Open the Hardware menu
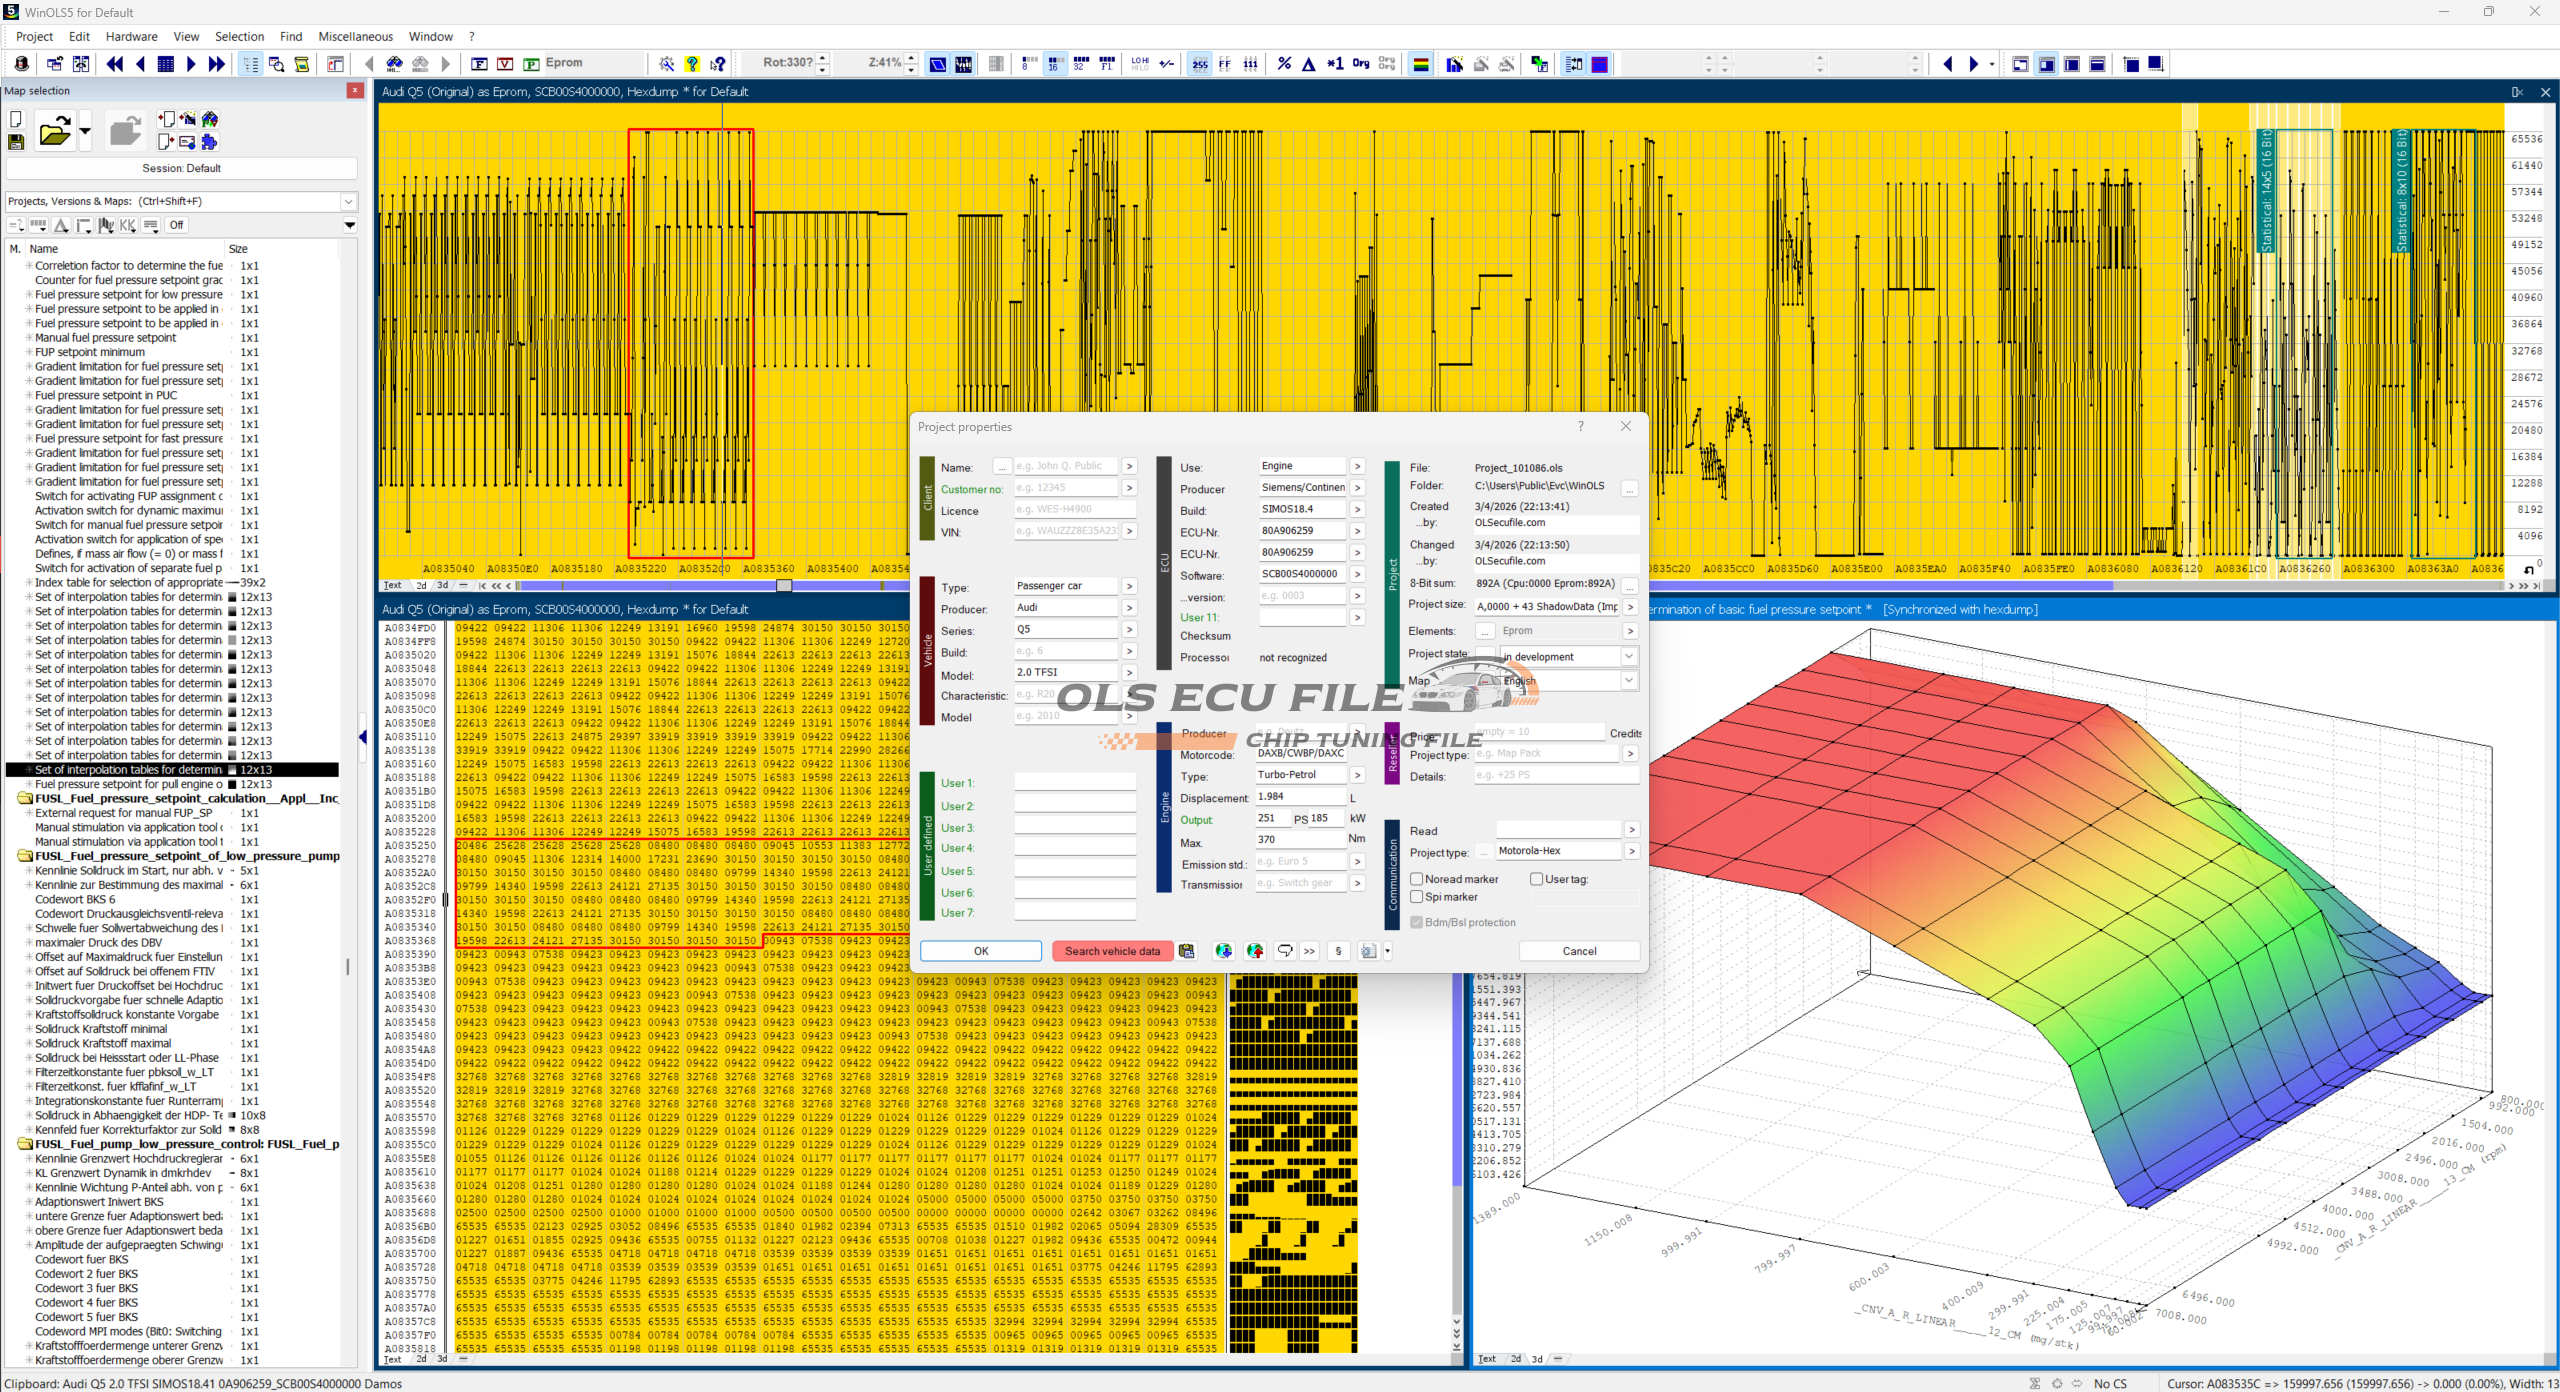 tap(131, 36)
